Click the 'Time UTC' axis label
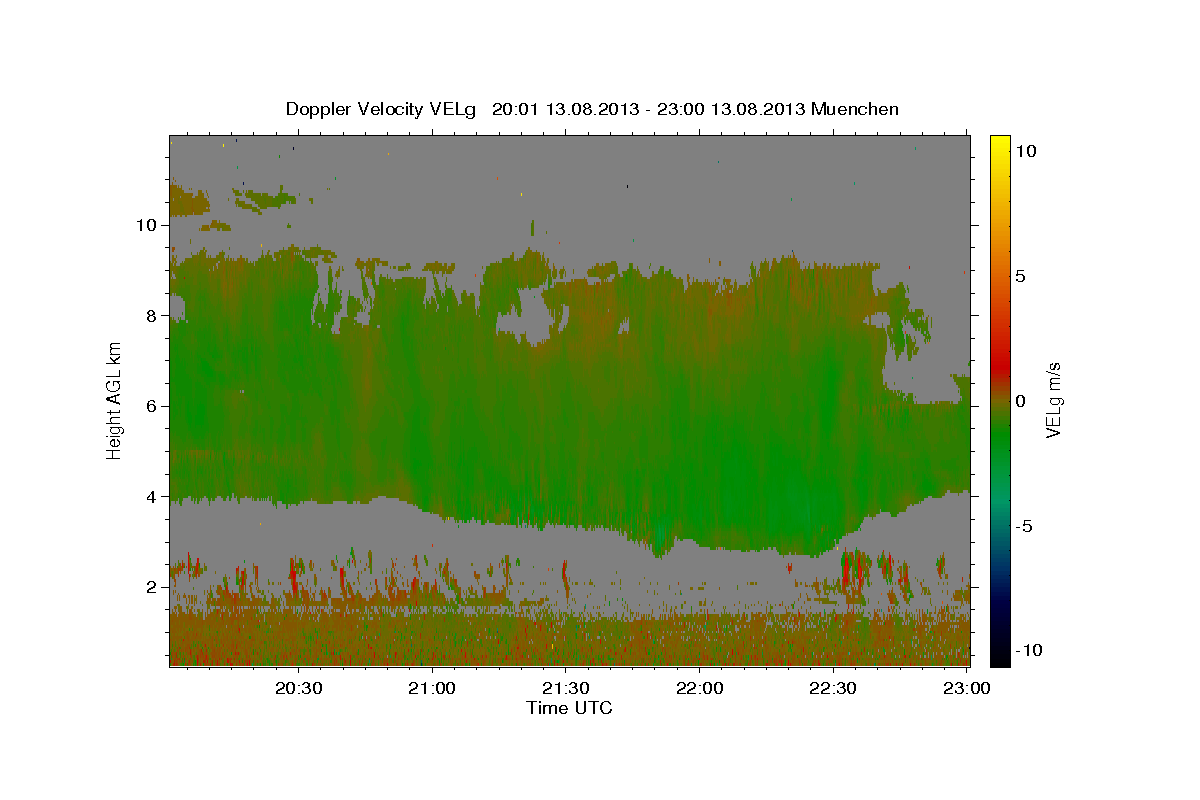 [x=569, y=709]
